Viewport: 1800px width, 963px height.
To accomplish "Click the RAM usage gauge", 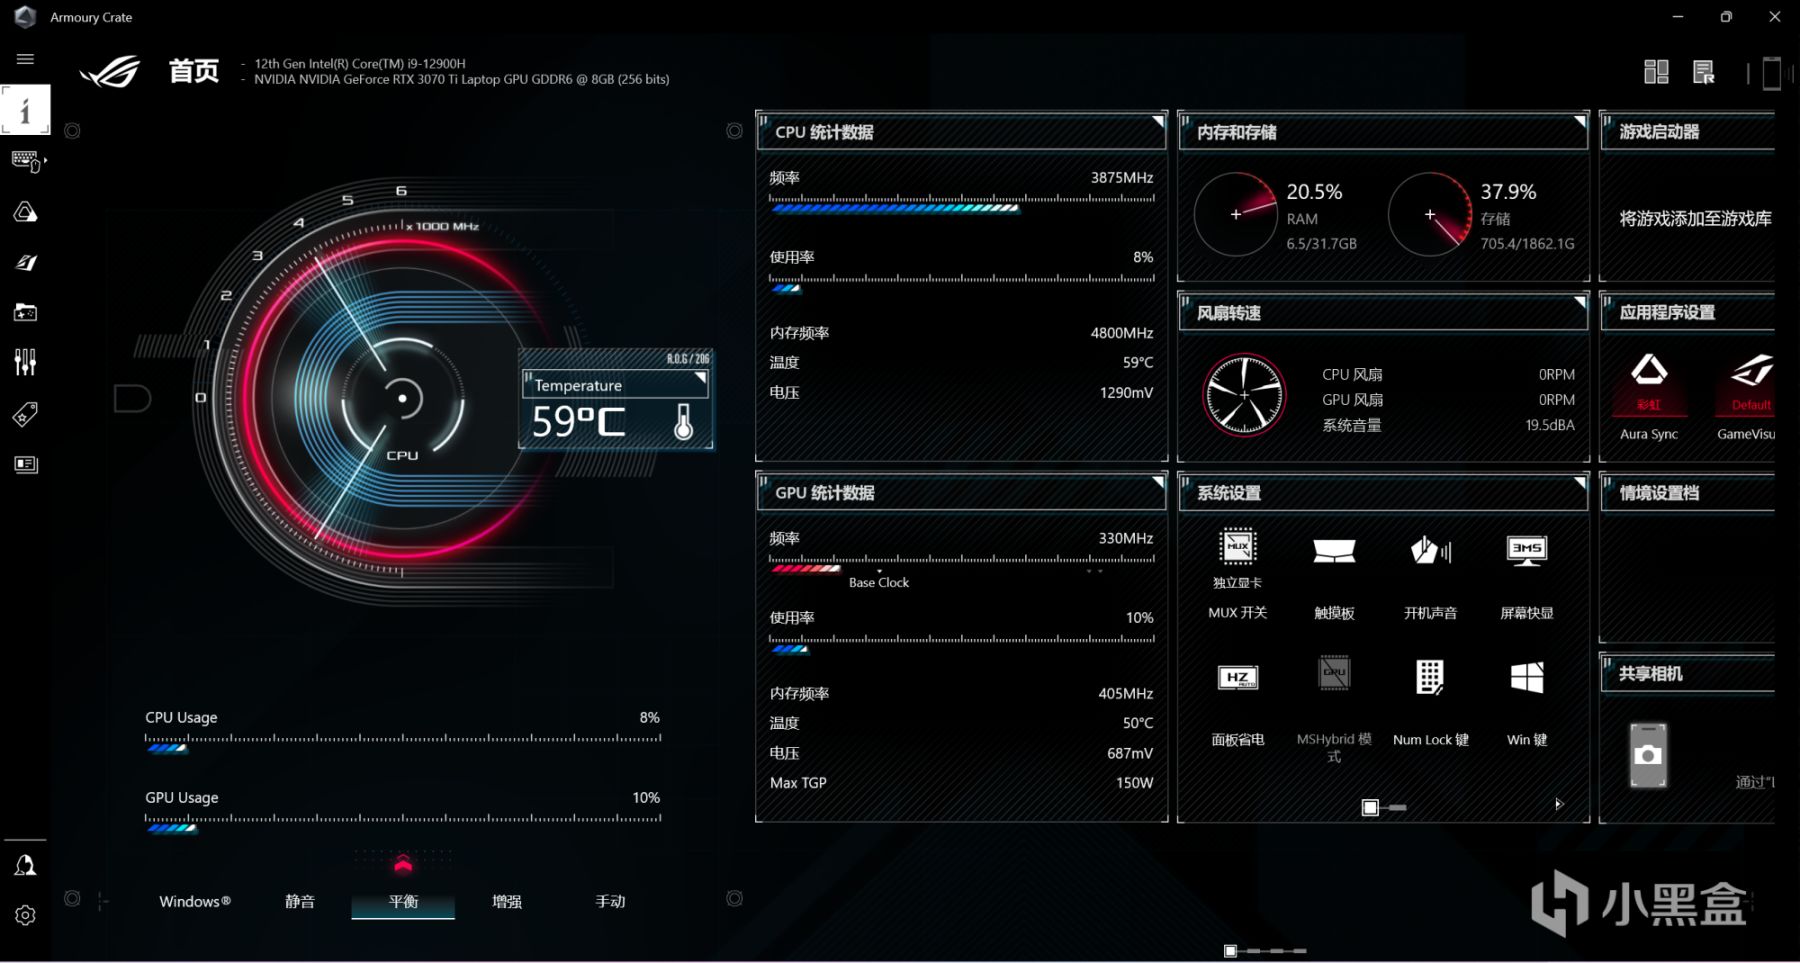I will click(x=1236, y=214).
